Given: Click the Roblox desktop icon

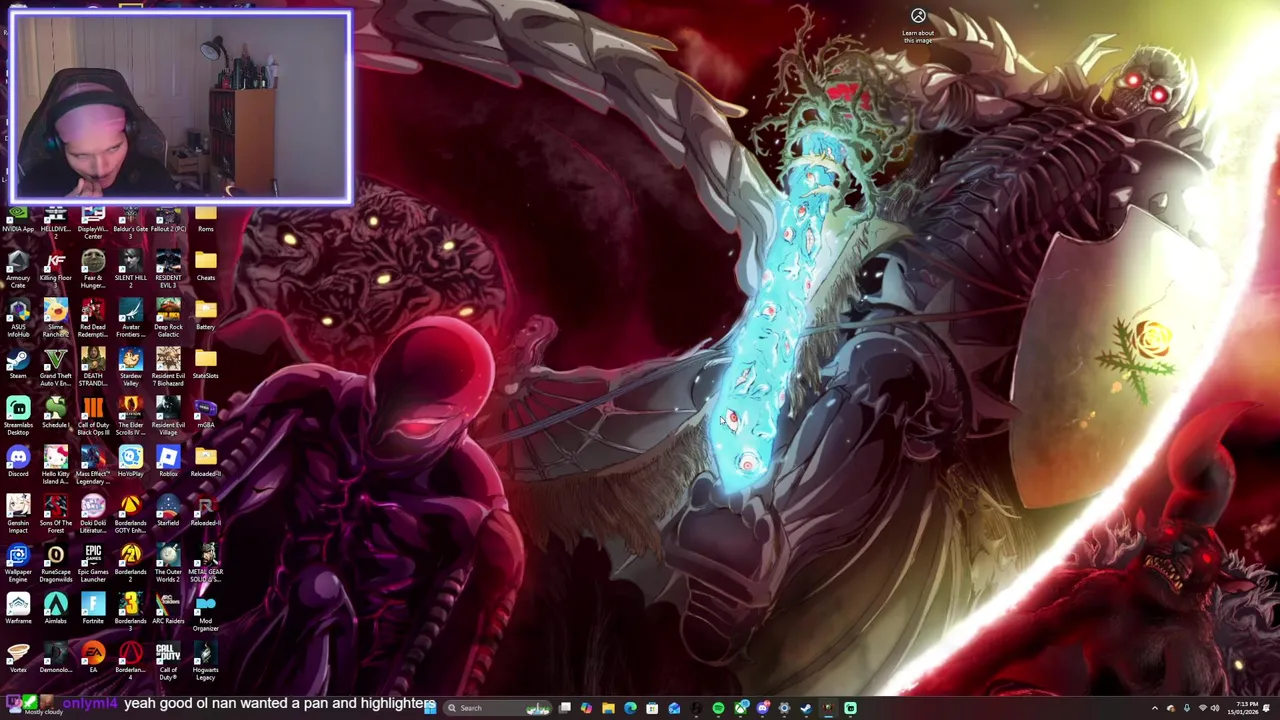Looking at the screenshot, I should coord(168,462).
